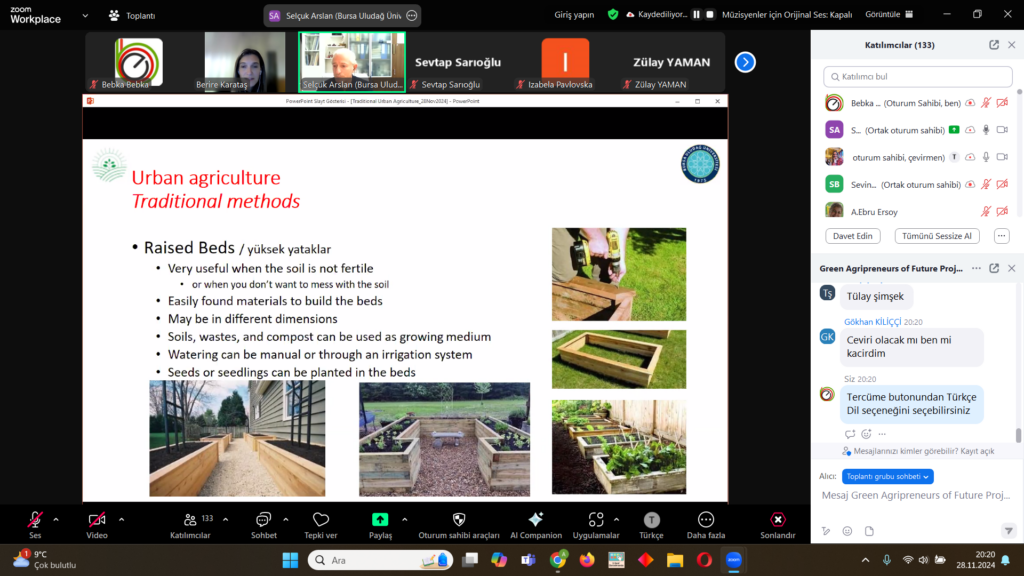Open the AI Companion tool
Image resolution: width=1024 pixels, height=576 pixels.
[x=535, y=519]
